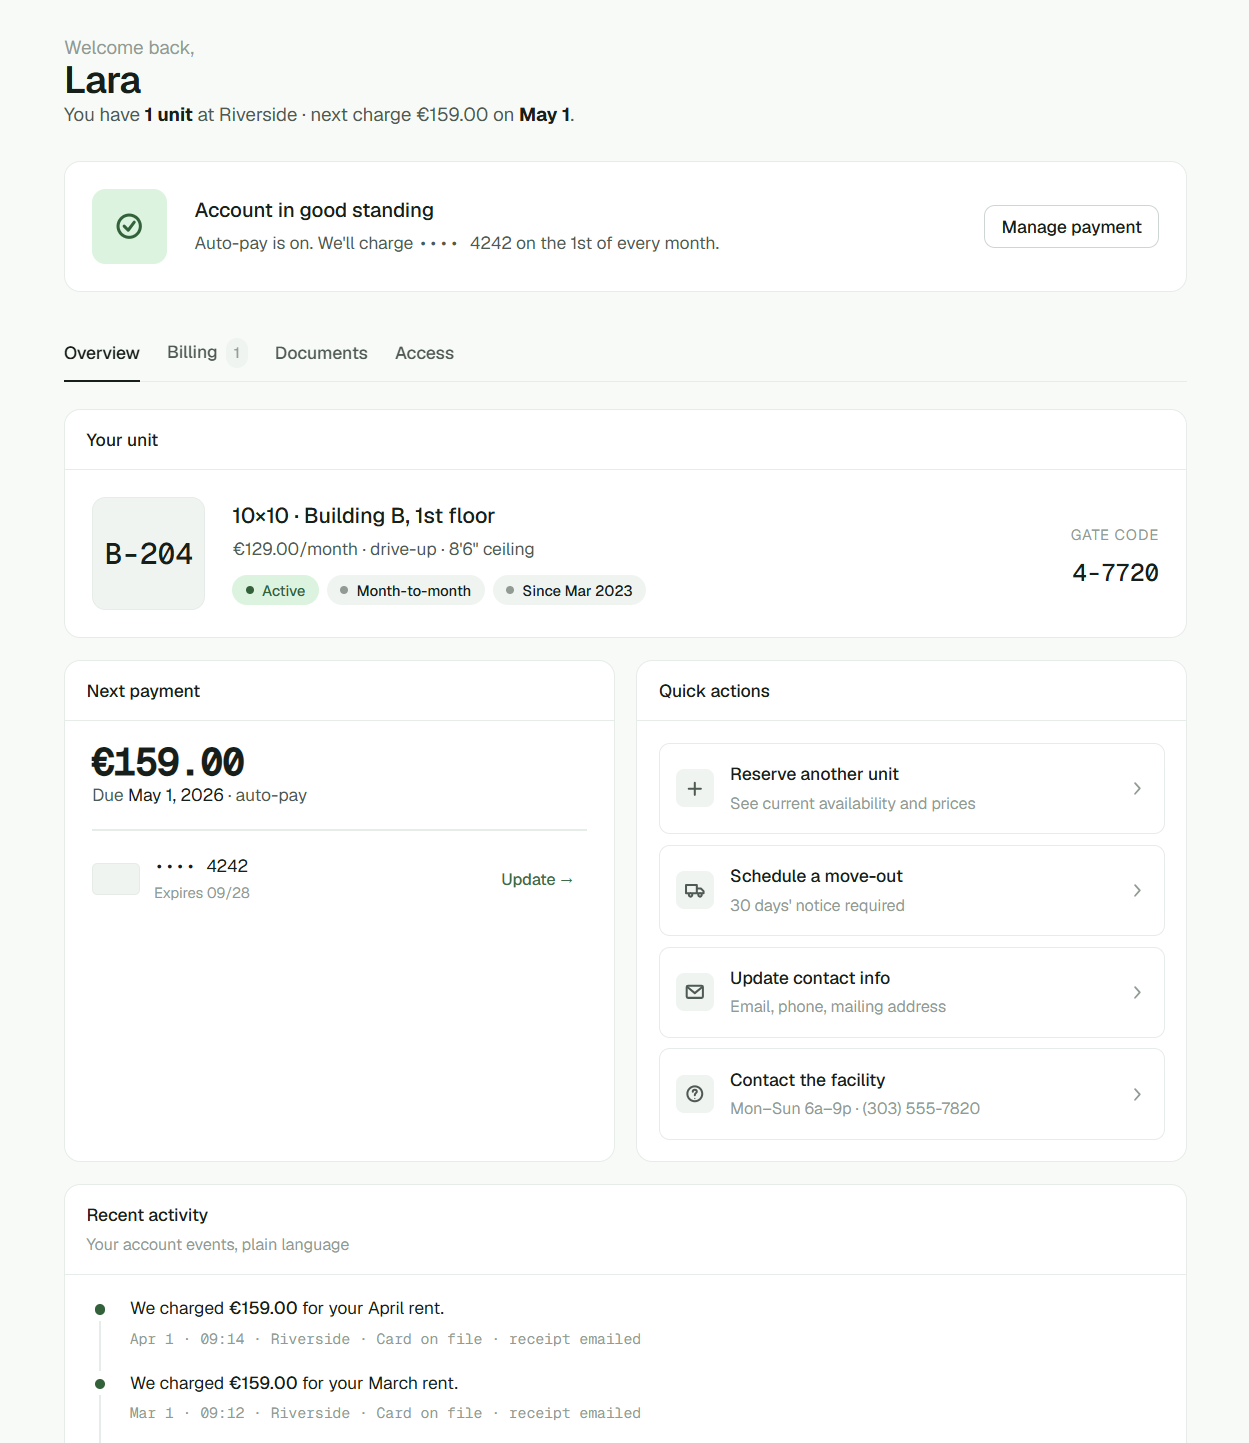This screenshot has height=1443, width=1249.
Task: Select Reserve another unit action
Action: point(912,788)
